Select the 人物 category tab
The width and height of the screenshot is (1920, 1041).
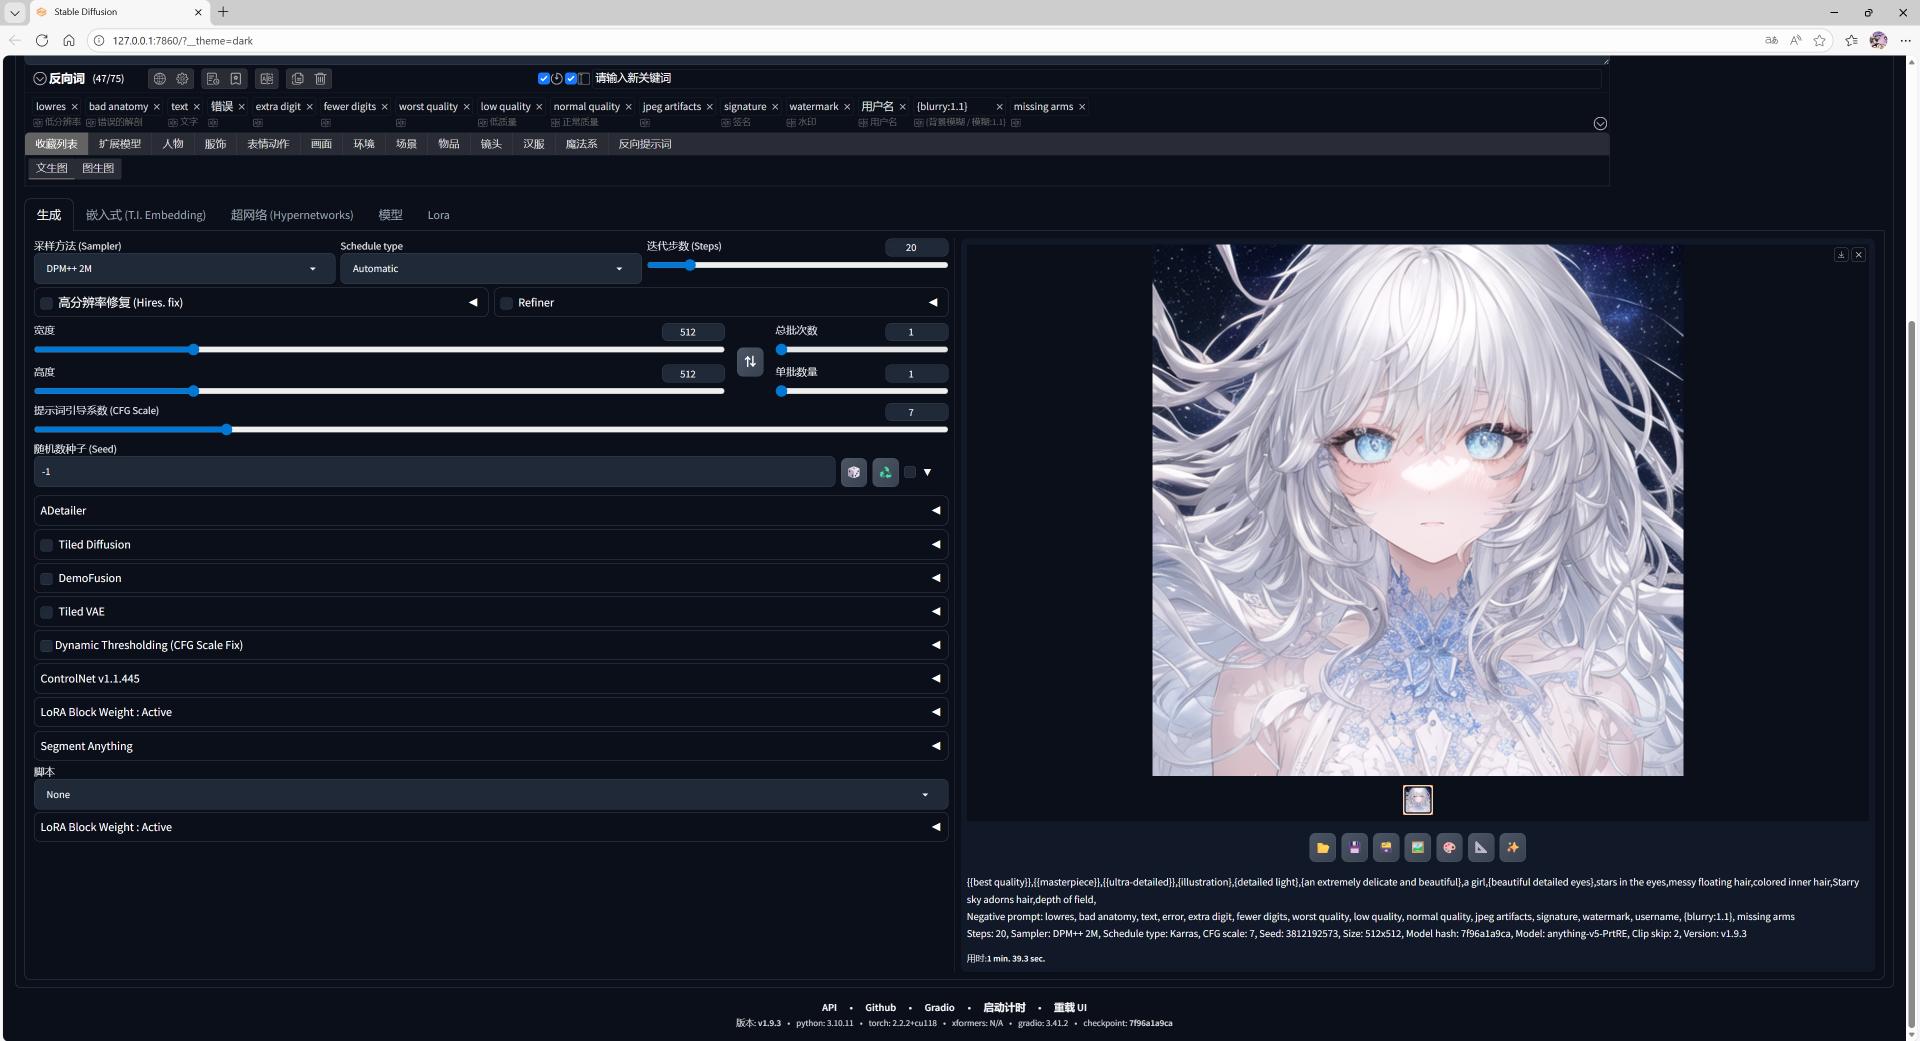(173, 144)
